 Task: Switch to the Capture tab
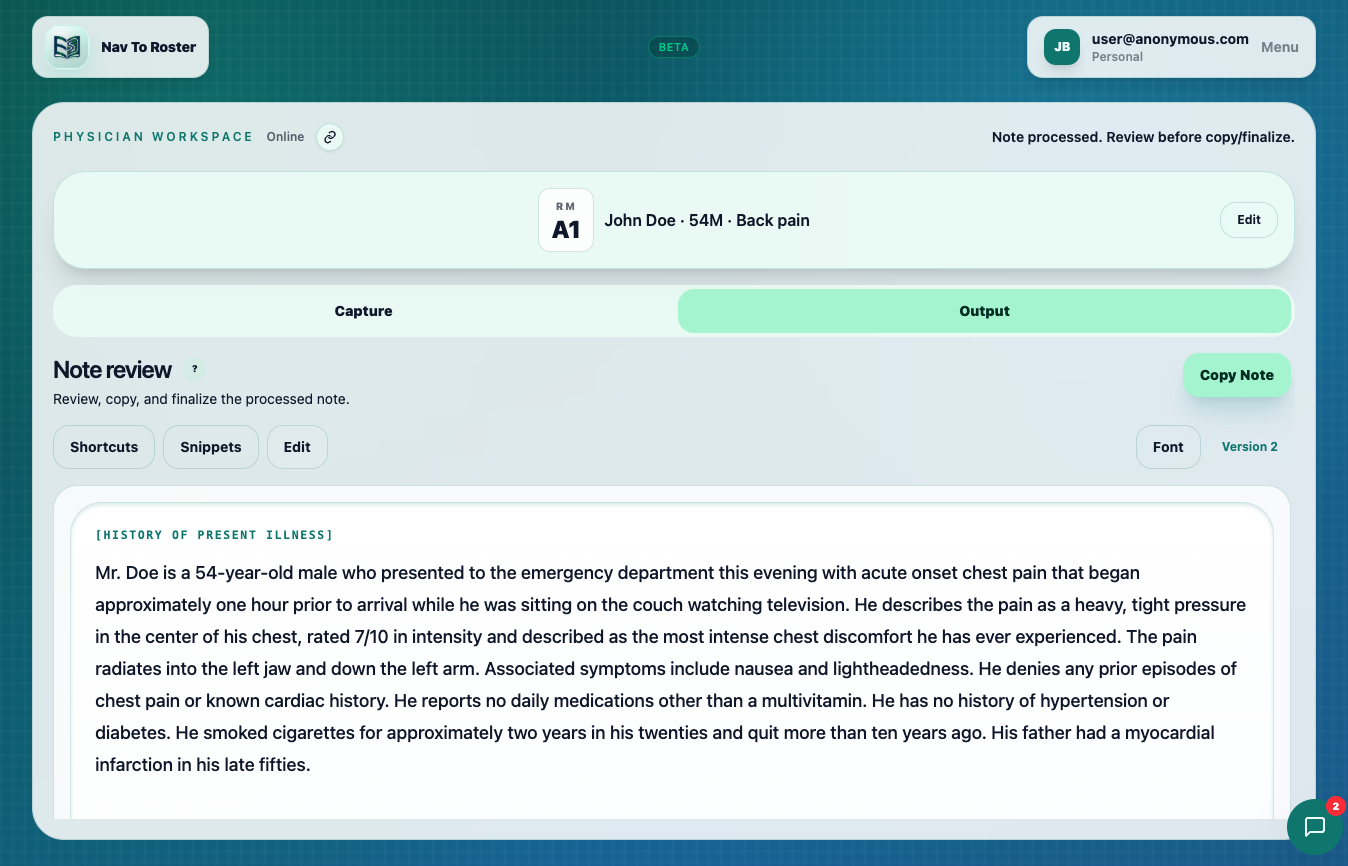(364, 311)
